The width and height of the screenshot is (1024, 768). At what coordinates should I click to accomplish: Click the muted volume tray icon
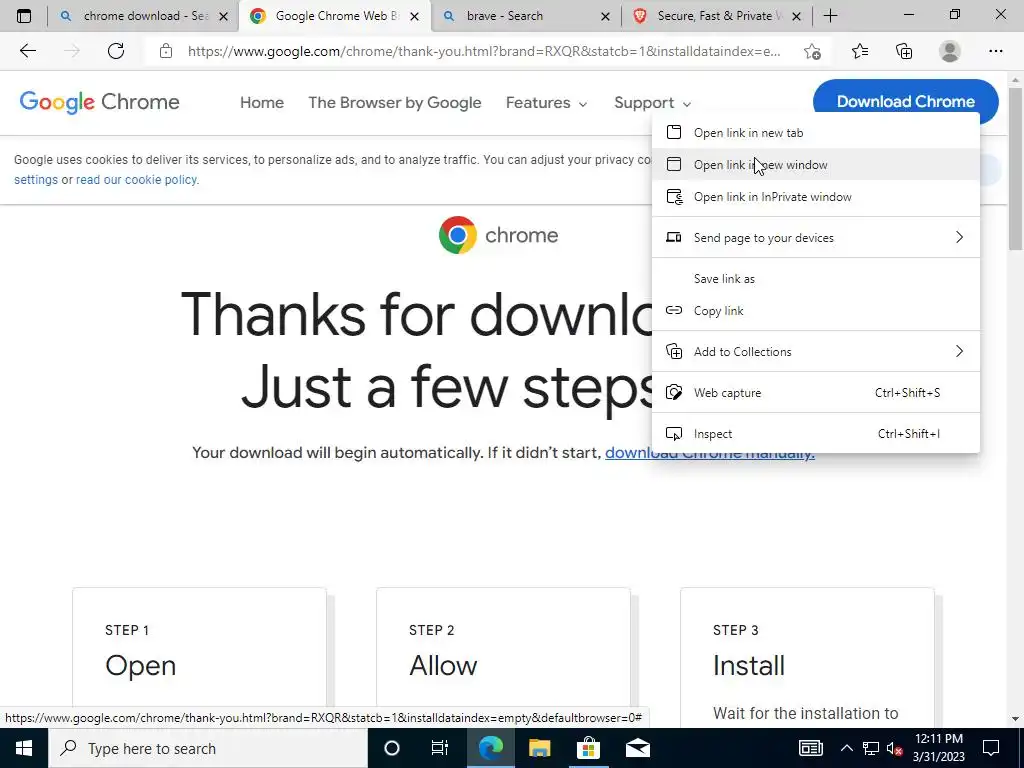point(895,748)
